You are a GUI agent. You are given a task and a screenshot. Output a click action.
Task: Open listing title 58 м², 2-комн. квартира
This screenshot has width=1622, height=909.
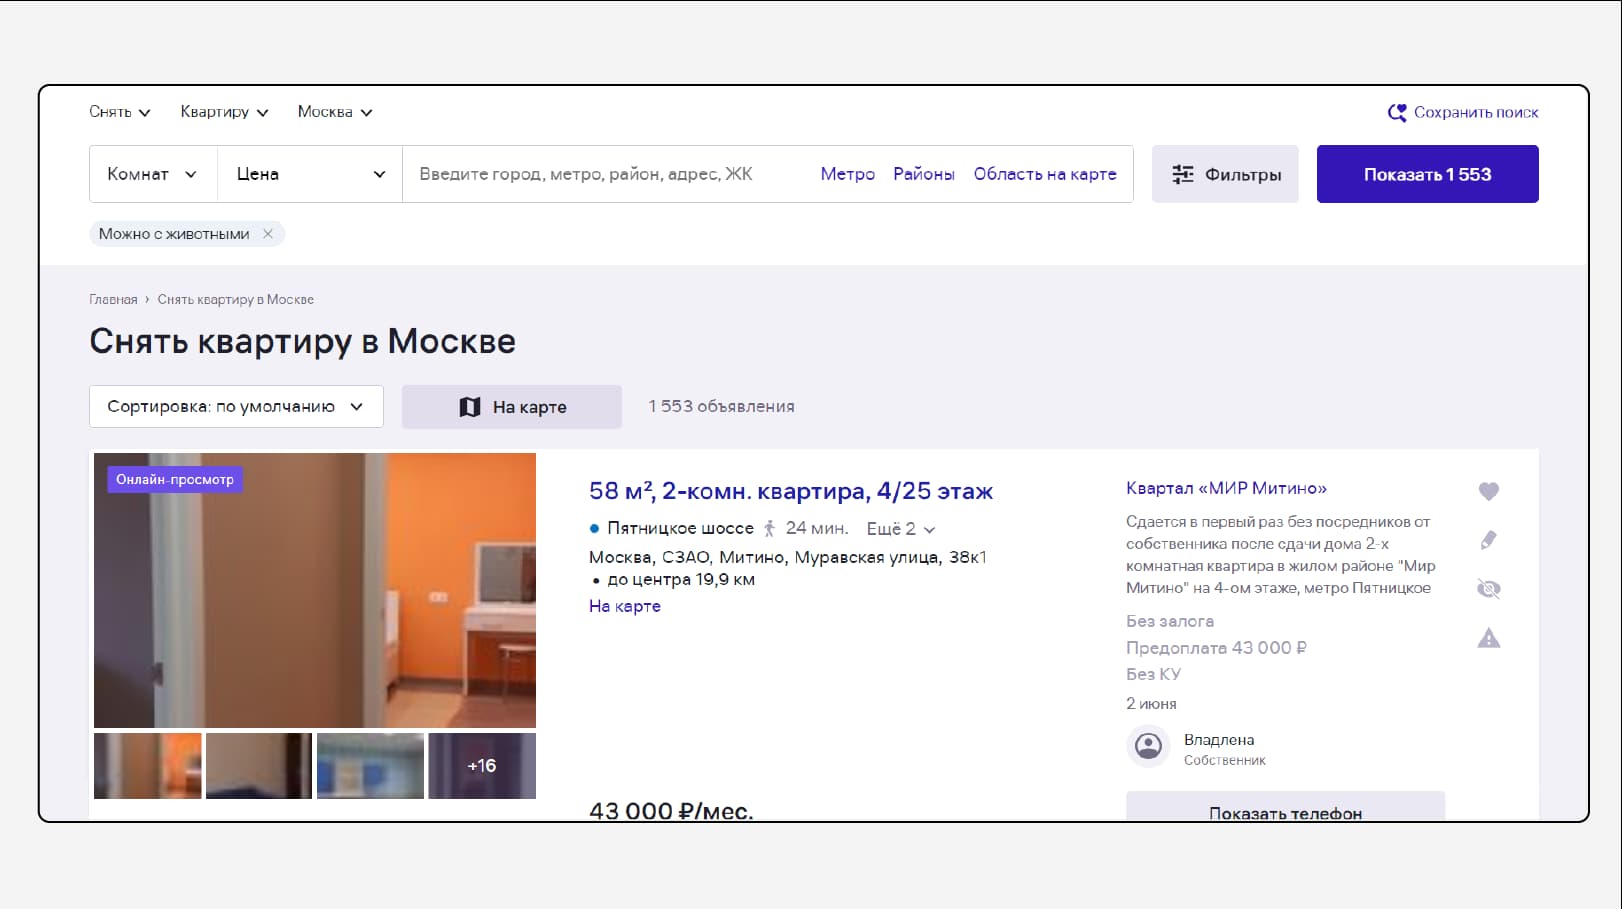[x=791, y=491]
